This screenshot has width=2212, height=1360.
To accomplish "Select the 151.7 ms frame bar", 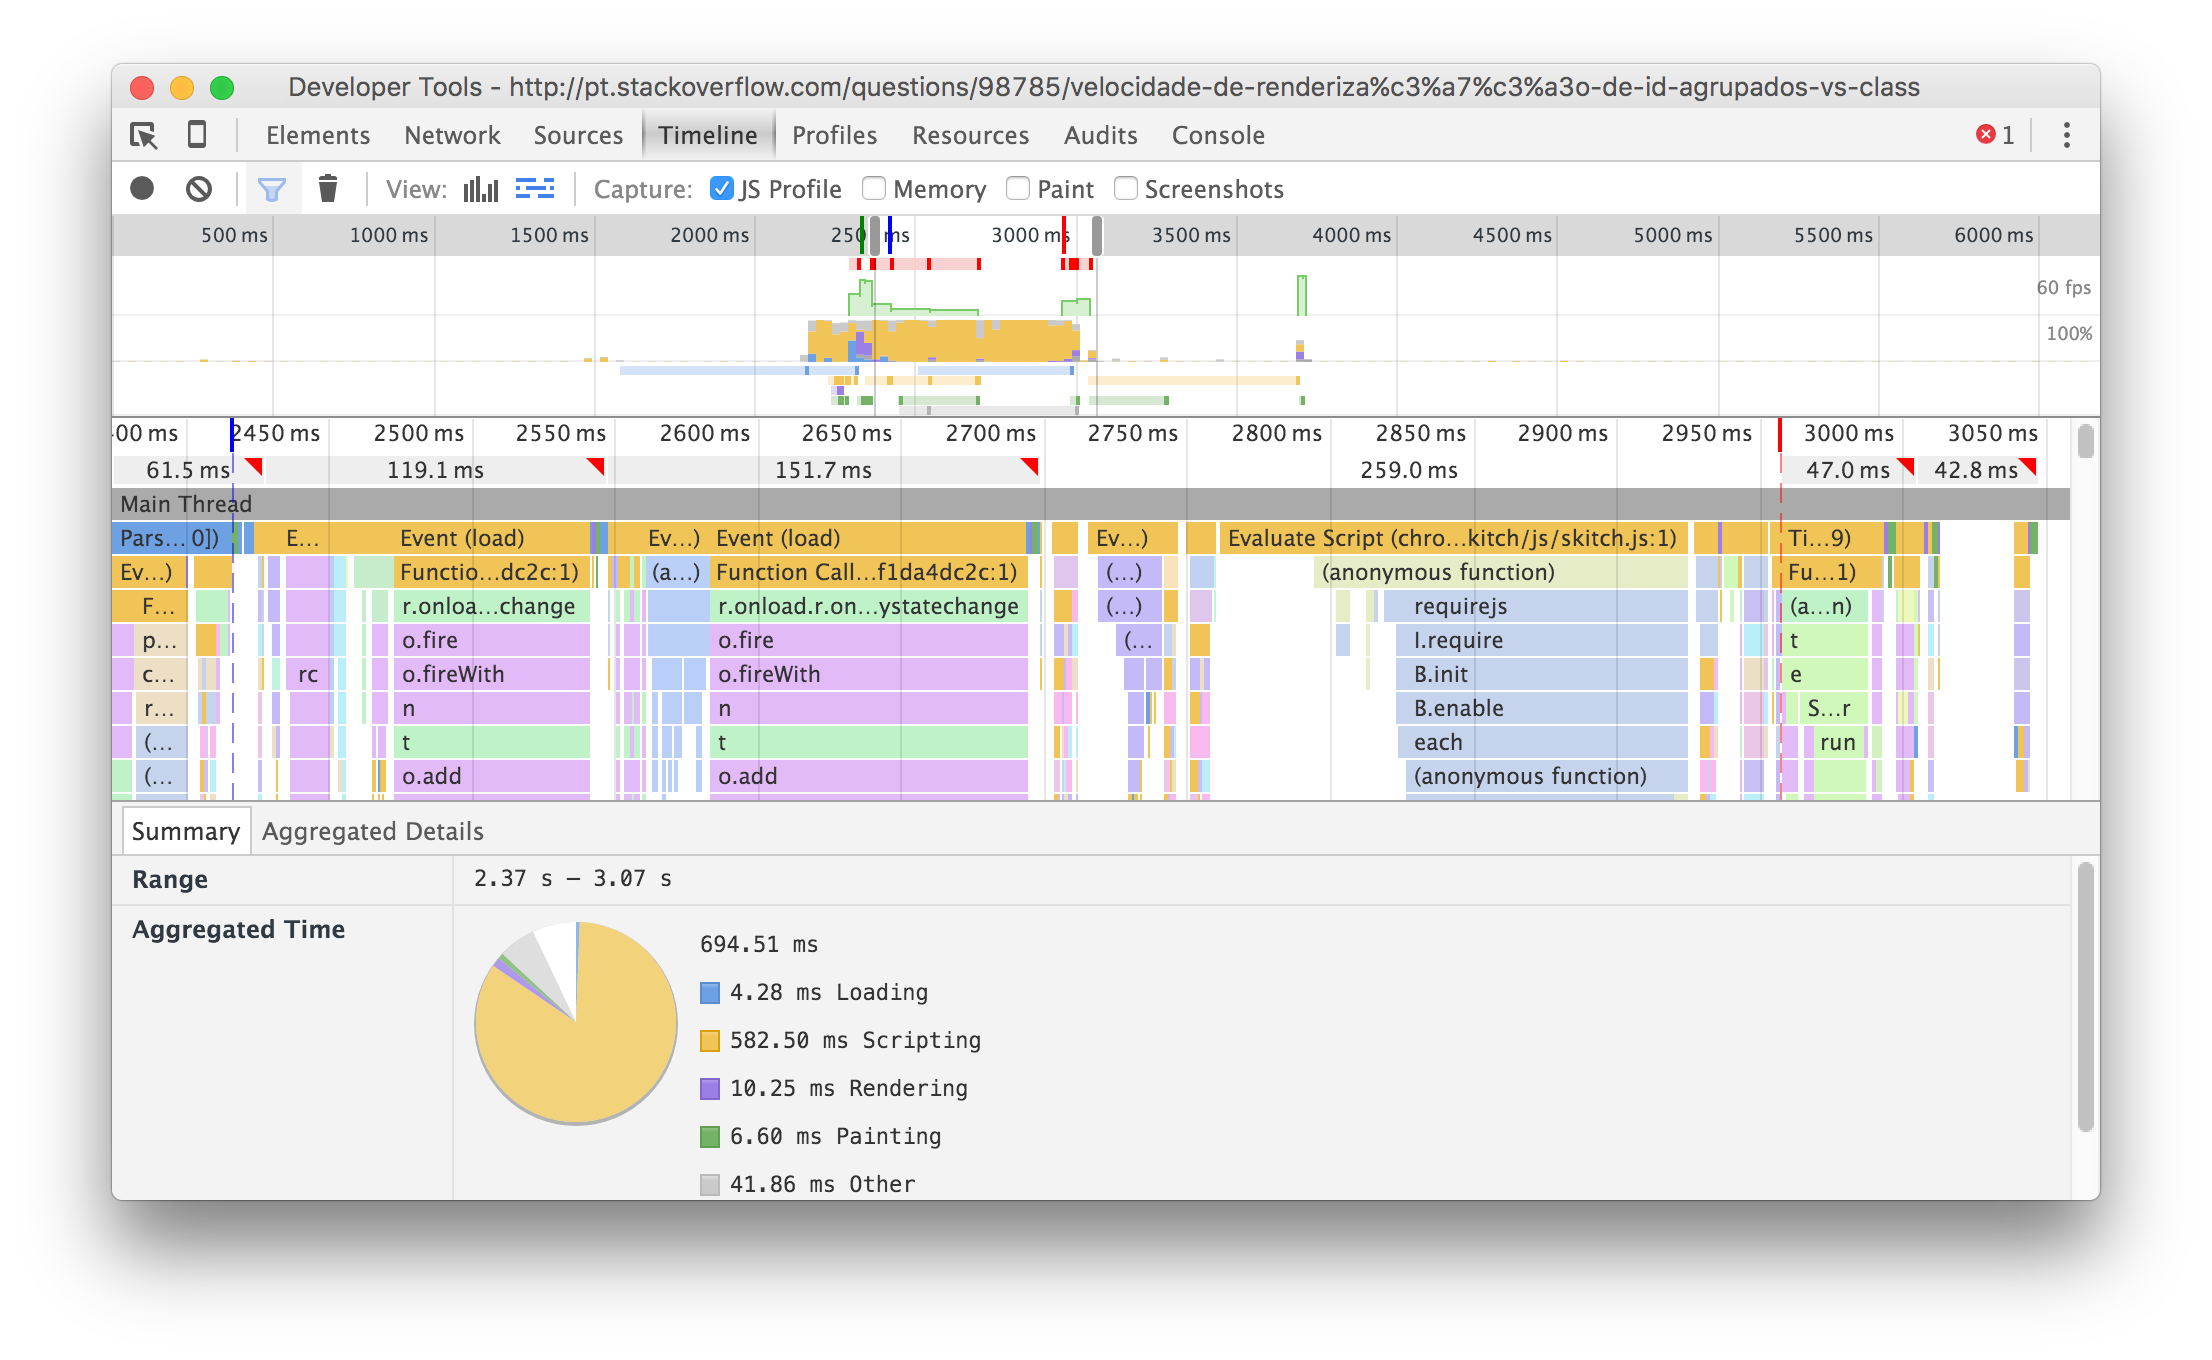I will 826,470.
